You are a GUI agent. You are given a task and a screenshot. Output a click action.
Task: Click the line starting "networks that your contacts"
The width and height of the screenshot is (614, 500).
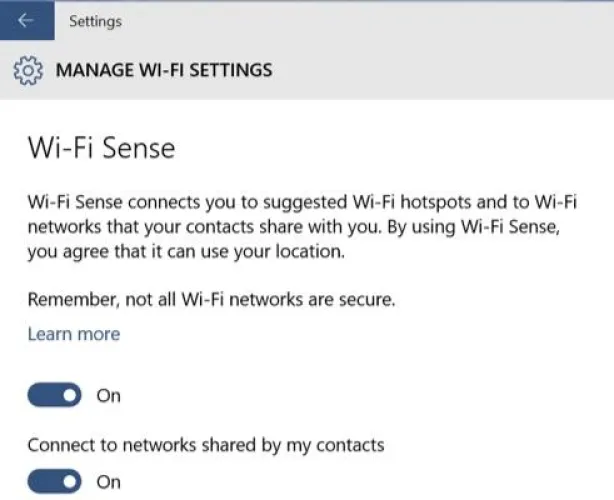(302, 227)
